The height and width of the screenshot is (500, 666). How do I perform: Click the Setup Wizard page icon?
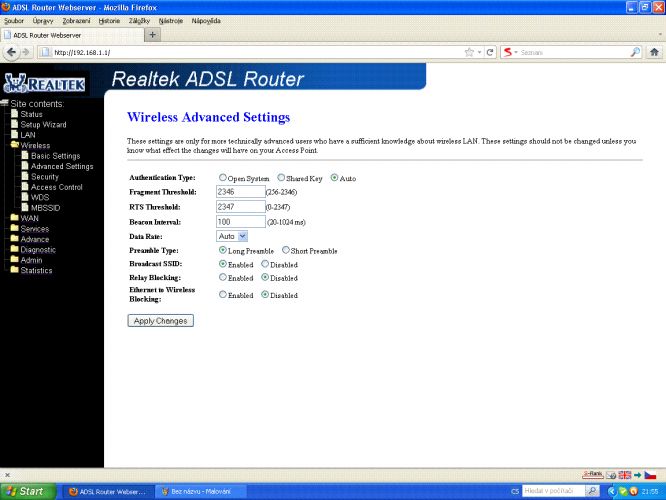coord(15,124)
